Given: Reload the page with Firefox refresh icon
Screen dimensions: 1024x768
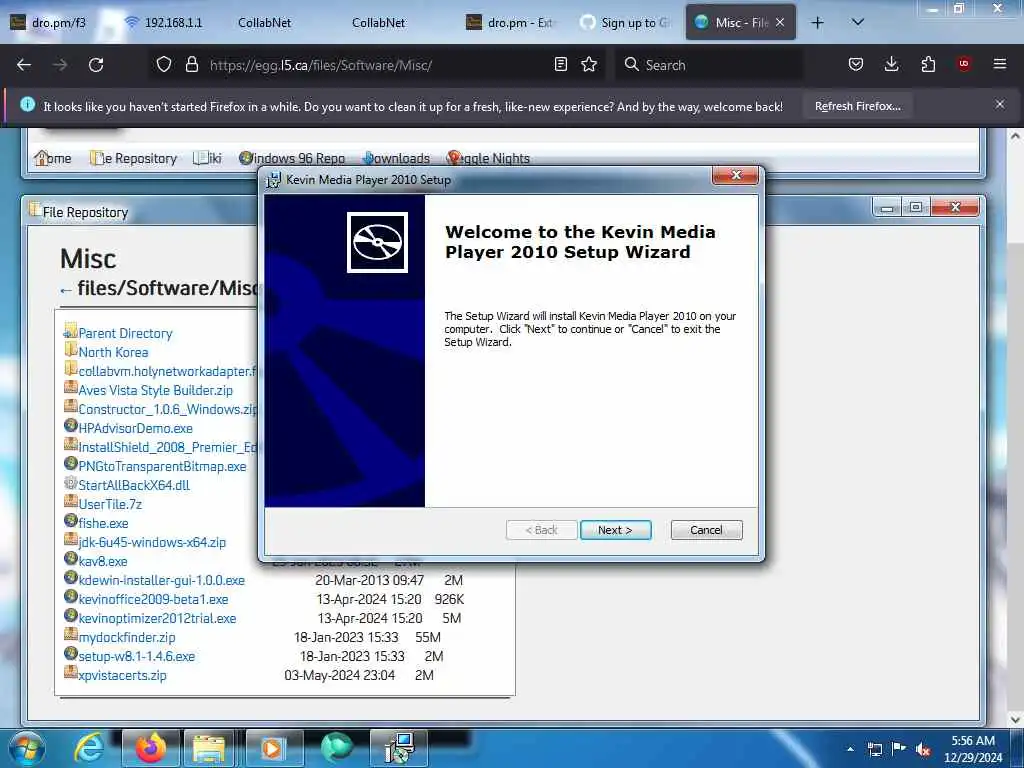Looking at the screenshot, I should click(x=96, y=65).
